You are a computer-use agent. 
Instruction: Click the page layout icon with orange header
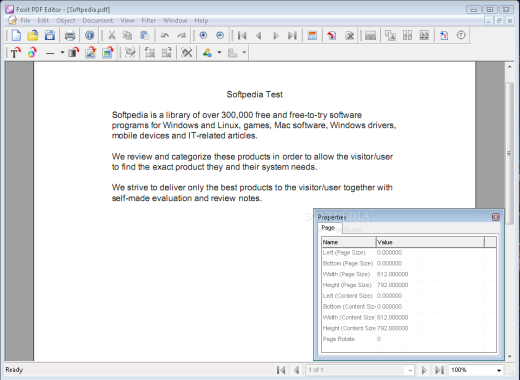click(312, 35)
